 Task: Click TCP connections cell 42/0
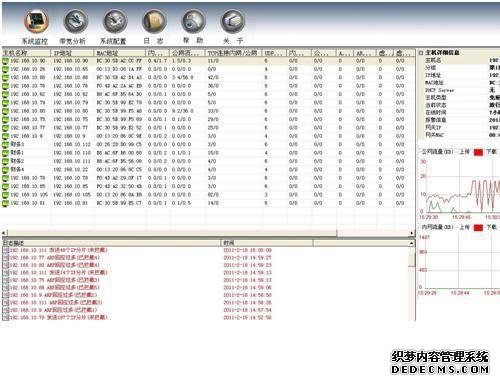click(213, 78)
